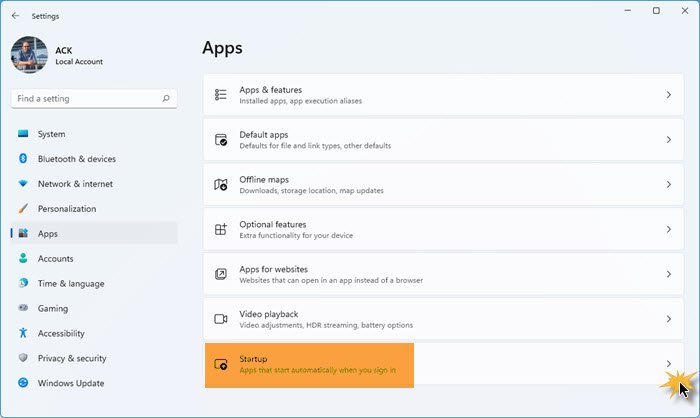Expand the Apps & features chevron
Viewport: 700px width, 418px height.
coord(668,95)
